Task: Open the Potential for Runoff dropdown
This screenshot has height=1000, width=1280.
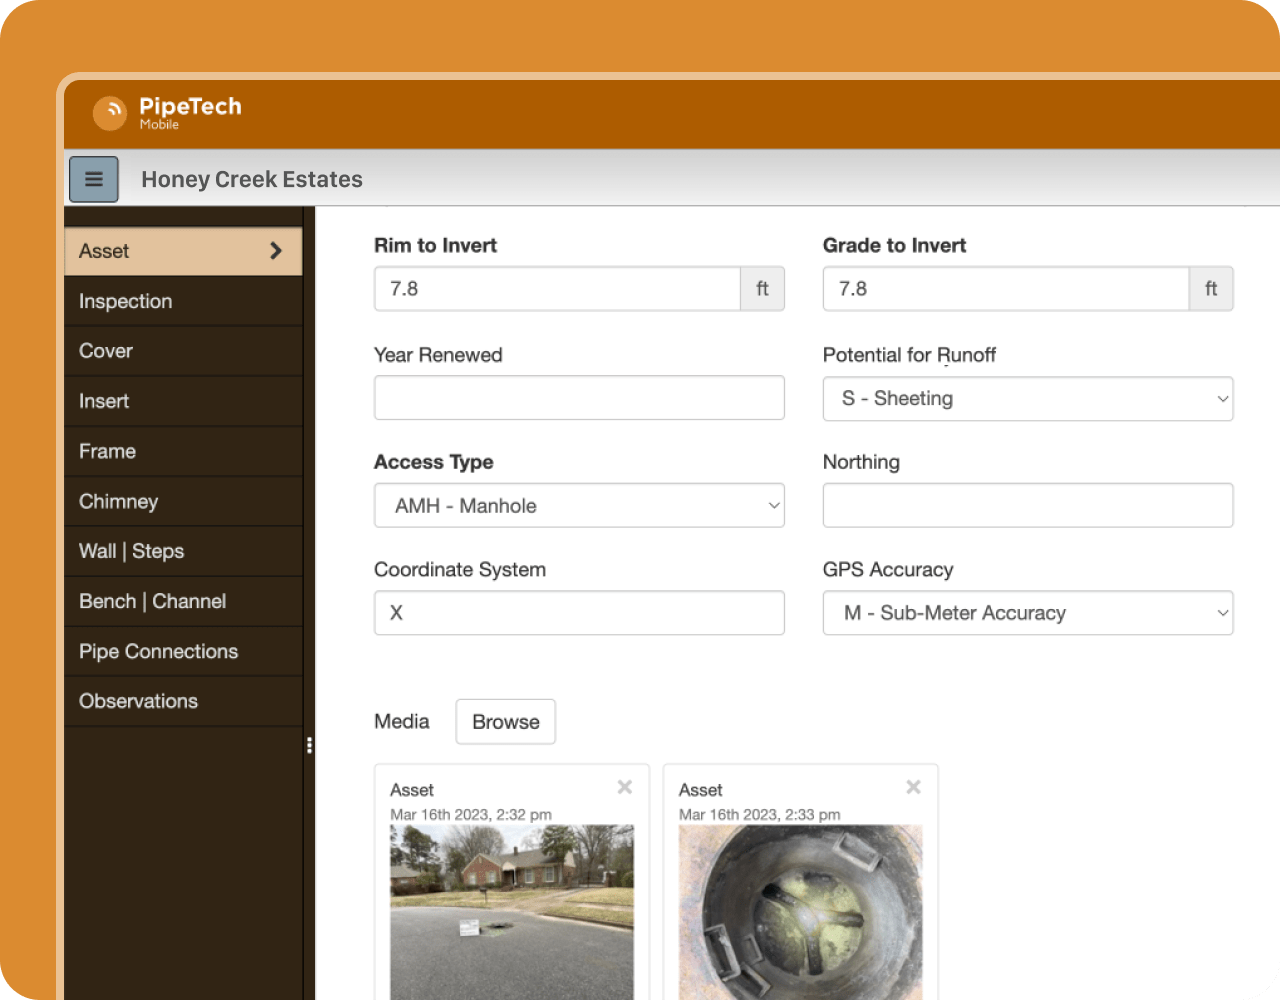Action: tap(1027, 399)
